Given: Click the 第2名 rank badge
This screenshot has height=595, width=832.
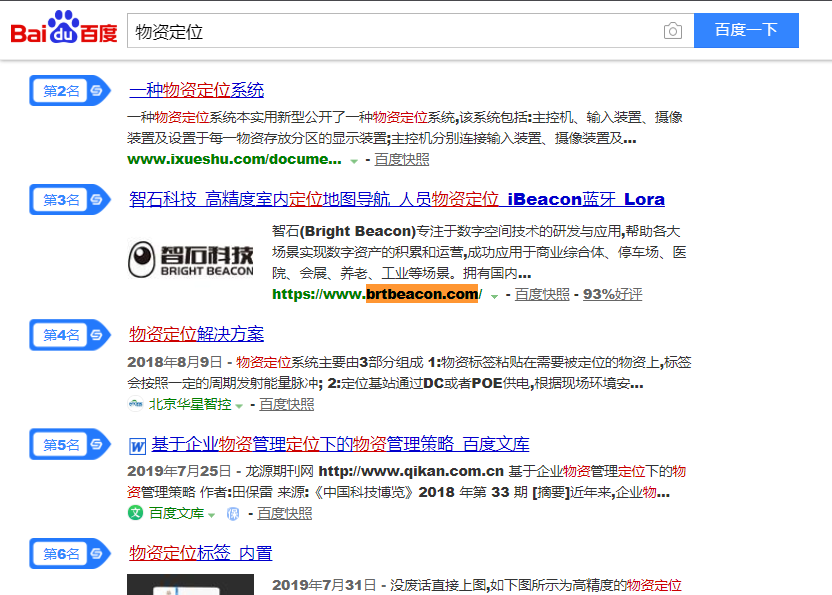Looking at the screenshot, I should (x=70, y=91).
